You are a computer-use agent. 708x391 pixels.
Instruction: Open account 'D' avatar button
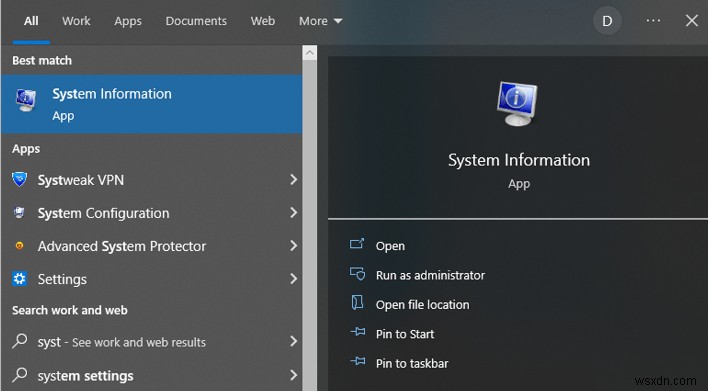point(607,21)
